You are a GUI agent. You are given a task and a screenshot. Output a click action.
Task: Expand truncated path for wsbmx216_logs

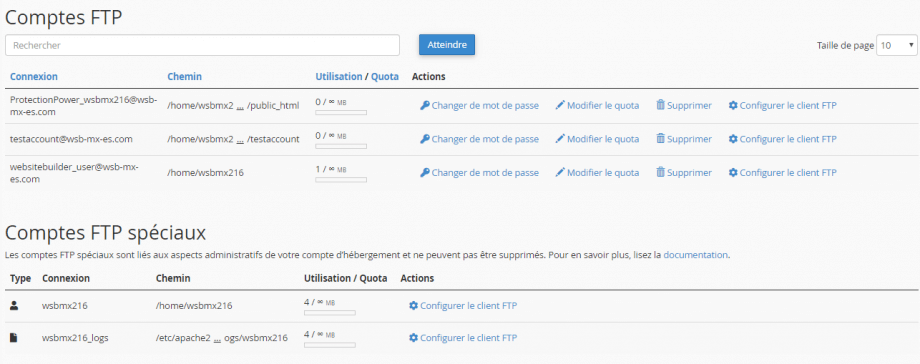pos(217,338)
